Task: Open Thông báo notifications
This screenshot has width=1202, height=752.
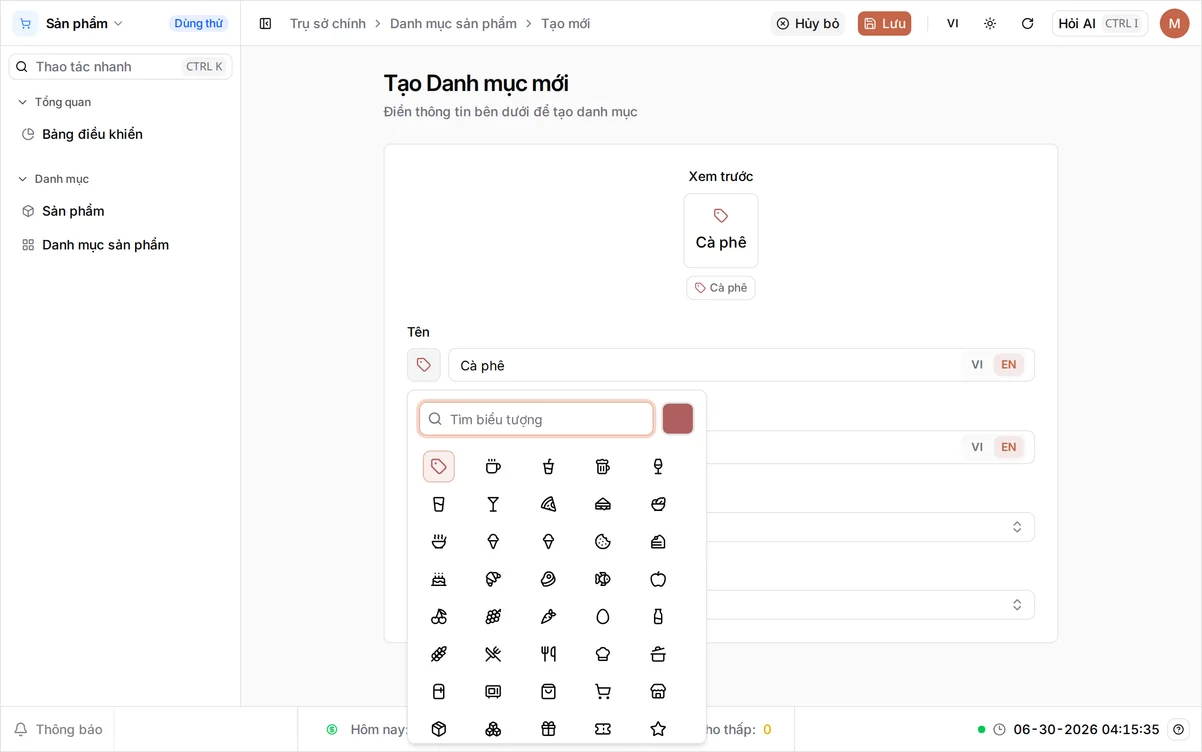Action: [58, 729]
